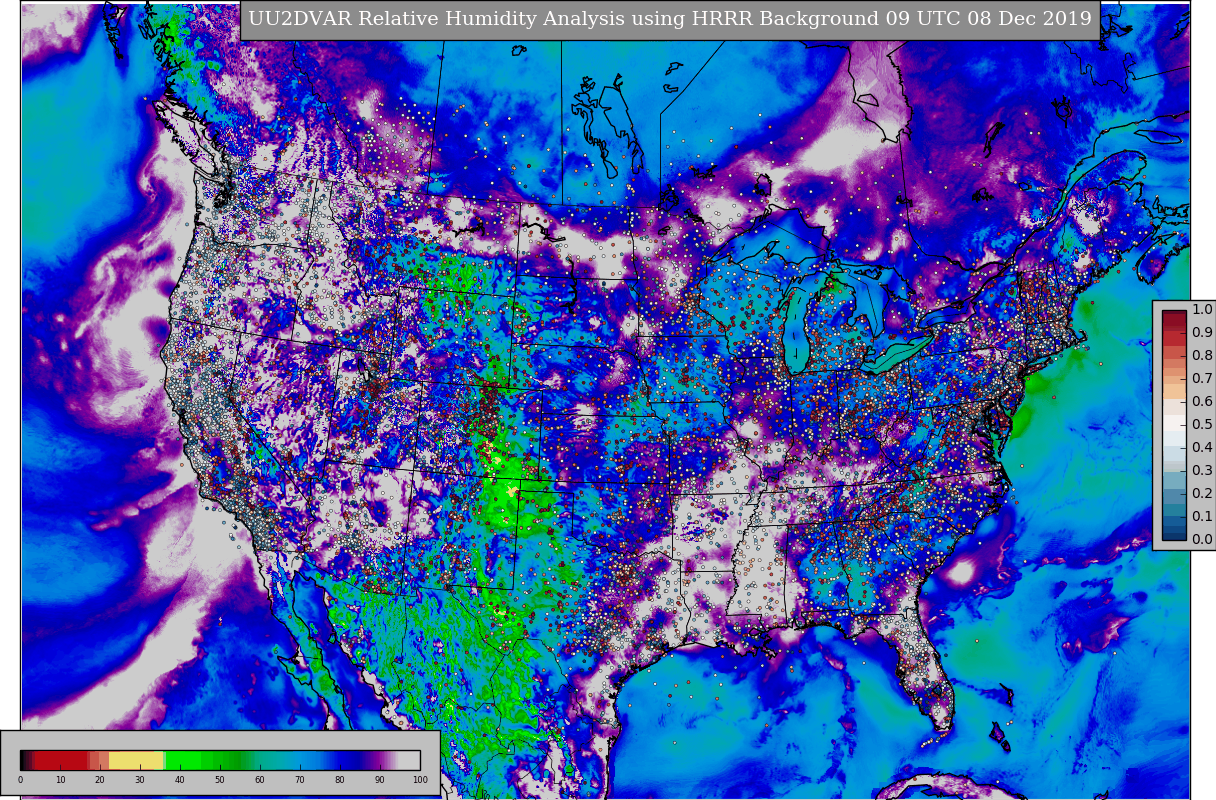
Task: Click the 70 tick label on humidity colorbar
Action: pos(300,780)
